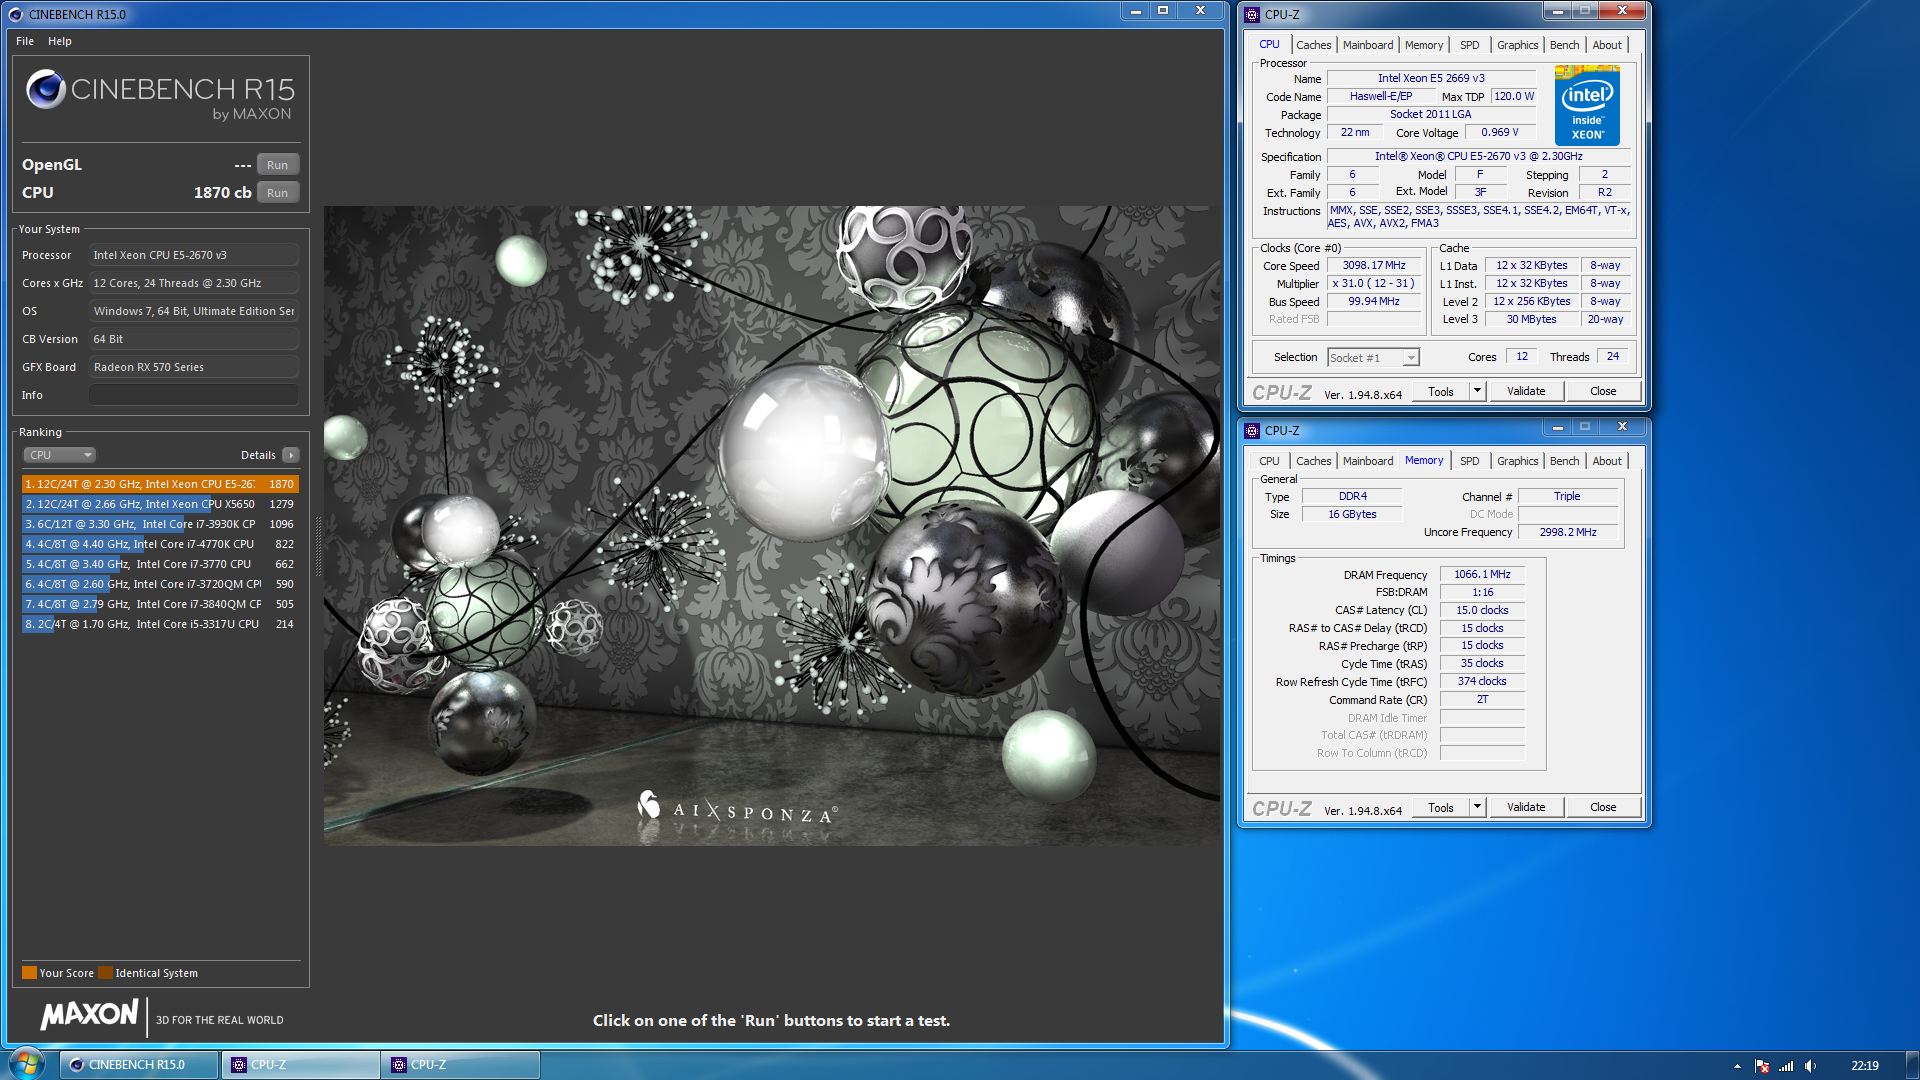Run the CPU benchmark test
The image size is (1920, 1080).
pyautogui.click(x=277, y=193)
